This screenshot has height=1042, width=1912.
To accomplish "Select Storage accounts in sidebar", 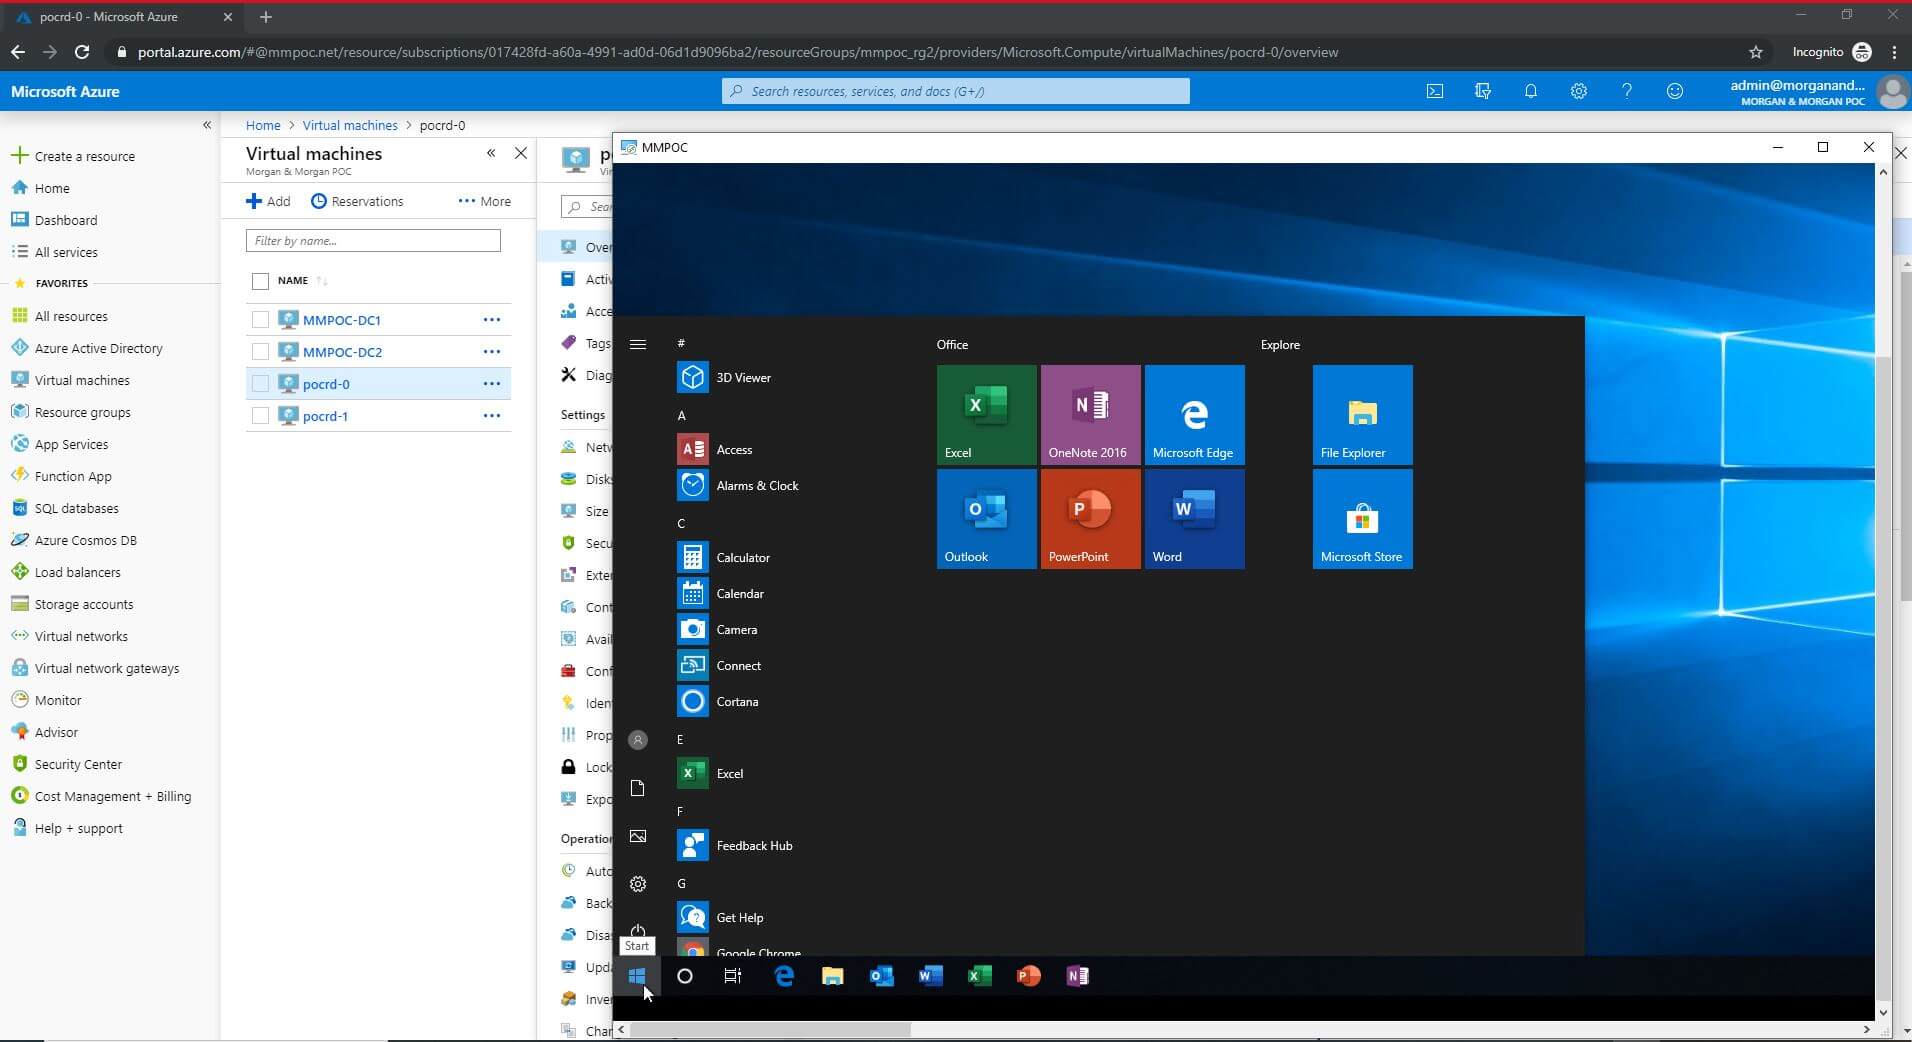I will point(72,604).
